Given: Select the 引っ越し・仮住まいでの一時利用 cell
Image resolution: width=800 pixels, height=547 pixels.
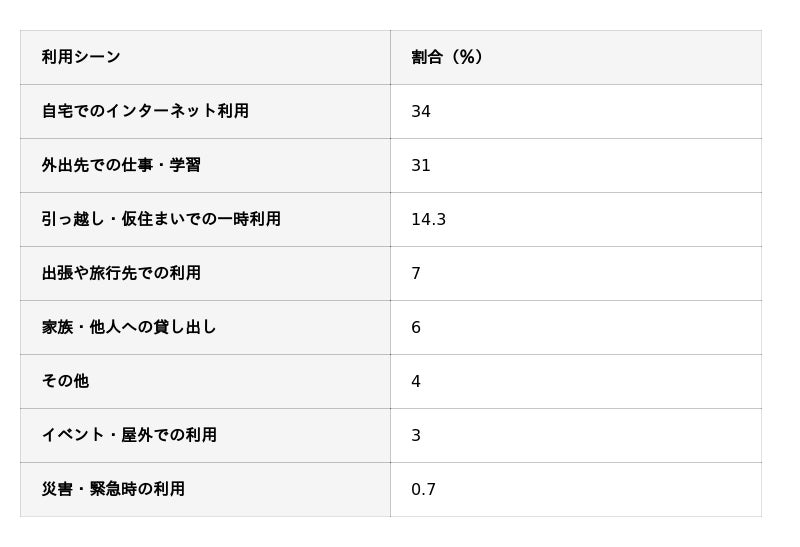Looking at the screenshot, I should 161,219.
